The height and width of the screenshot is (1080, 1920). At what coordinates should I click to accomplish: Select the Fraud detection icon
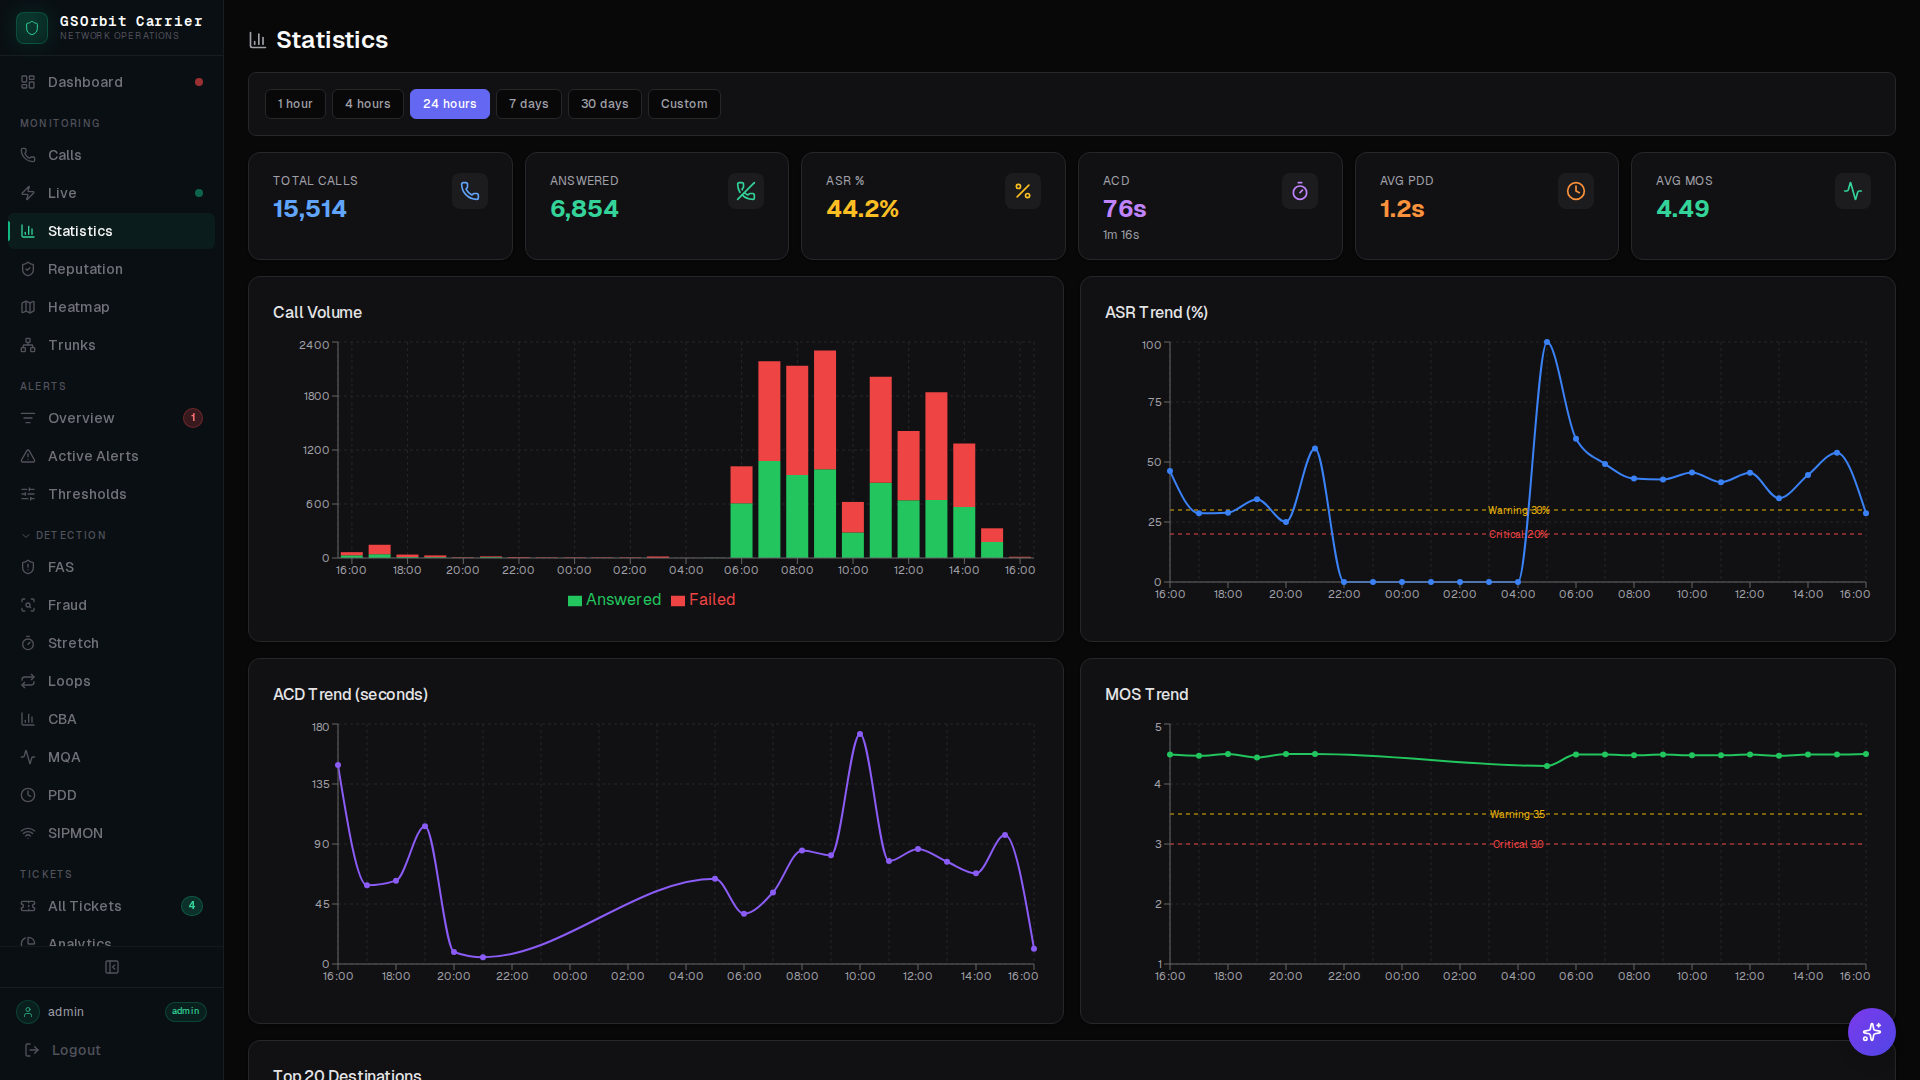[x=28, y=605]
